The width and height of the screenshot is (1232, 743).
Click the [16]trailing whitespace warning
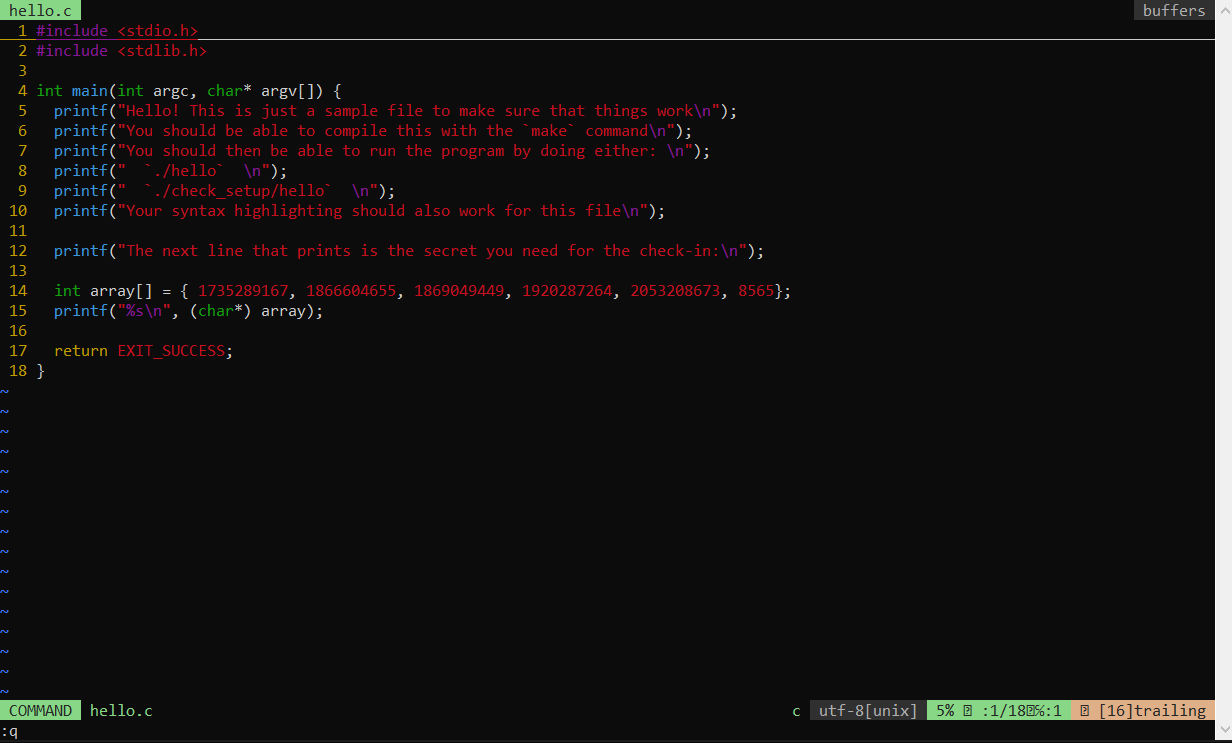point(1143,711)
